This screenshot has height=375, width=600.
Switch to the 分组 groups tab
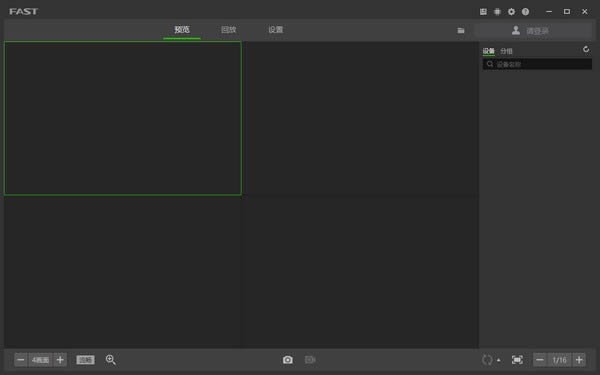506,51
